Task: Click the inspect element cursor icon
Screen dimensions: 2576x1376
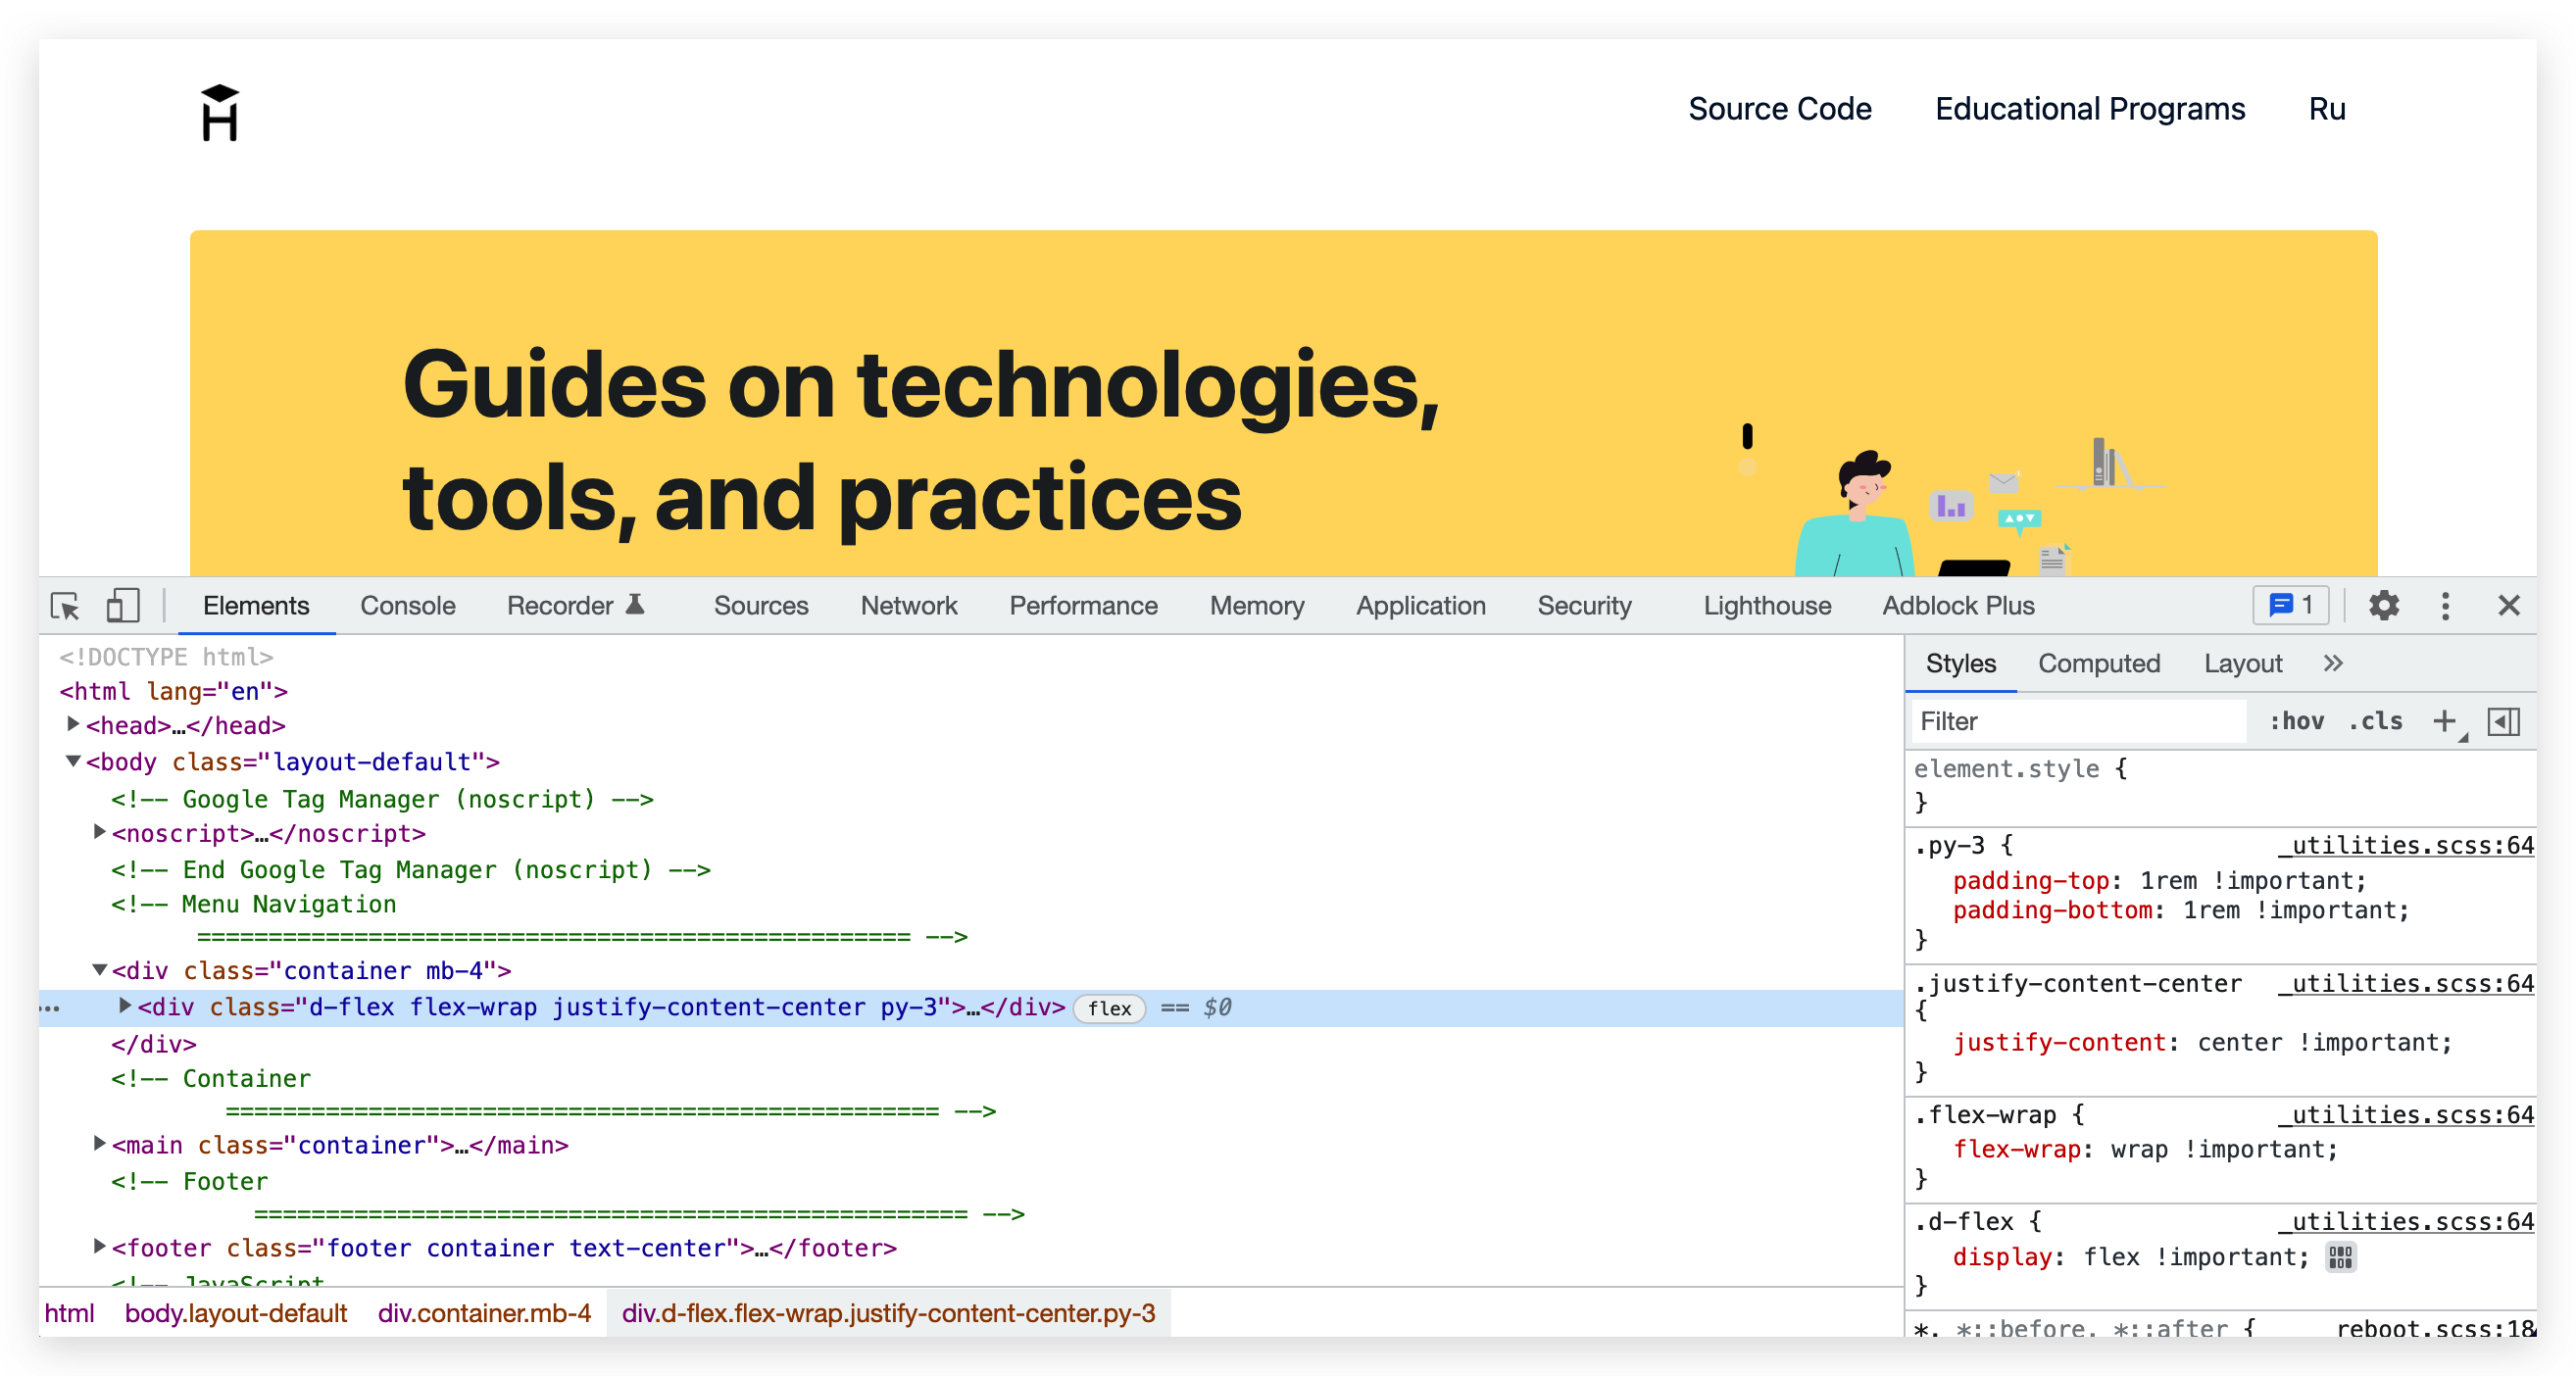Action: point(63,607)
